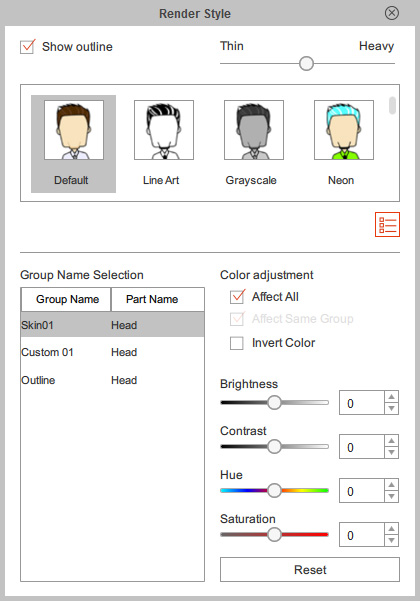
Task: Increase Contrast with the up arrow
Action: click(x=391, y=441)
